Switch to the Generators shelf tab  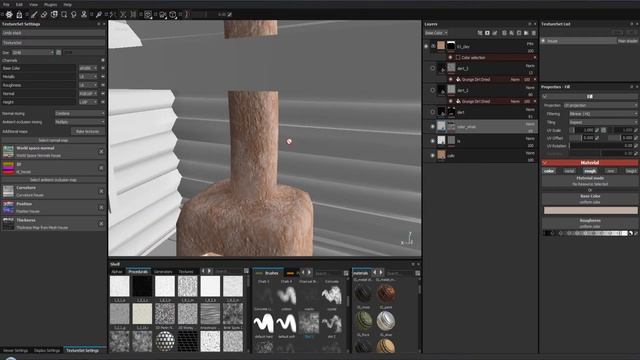click(x=163, y=271)
